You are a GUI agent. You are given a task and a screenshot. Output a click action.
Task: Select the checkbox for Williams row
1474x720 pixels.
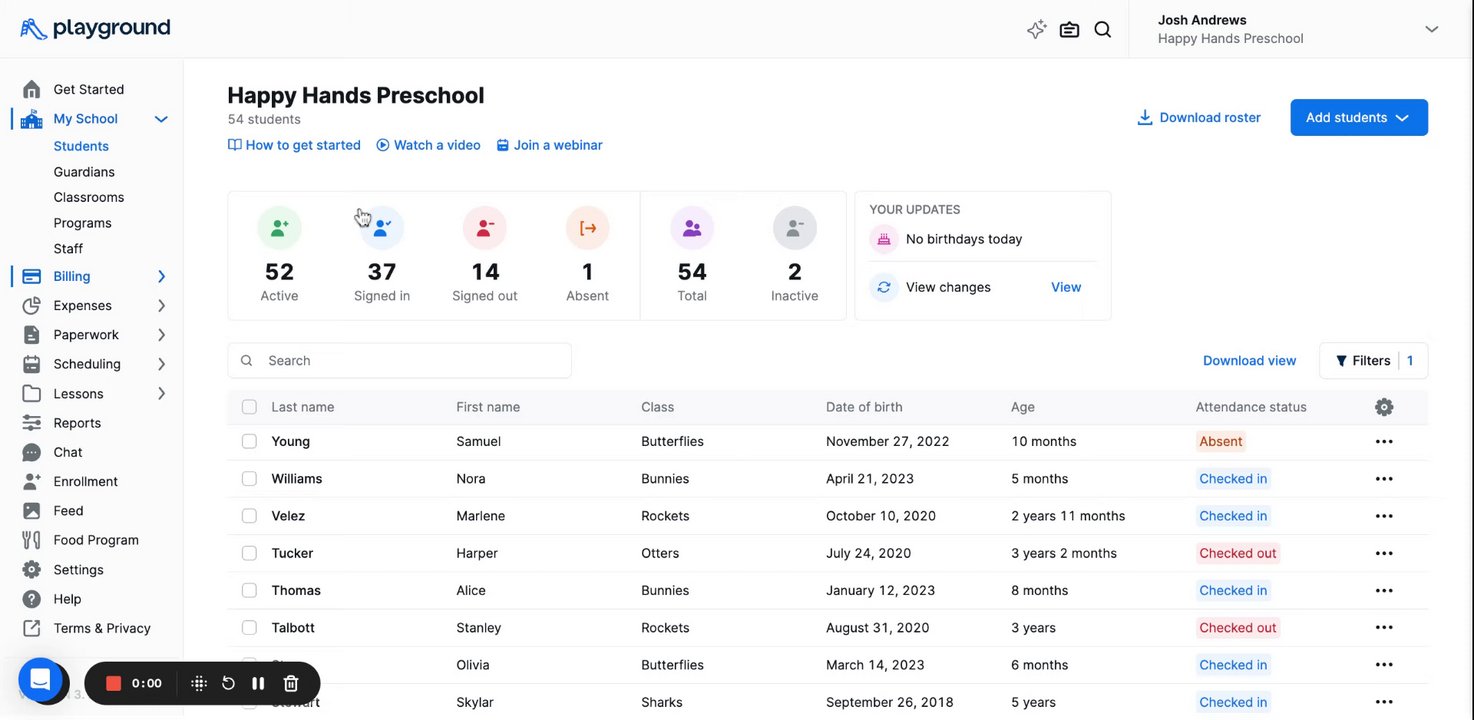pyautogui.click(x=249, y=479)
